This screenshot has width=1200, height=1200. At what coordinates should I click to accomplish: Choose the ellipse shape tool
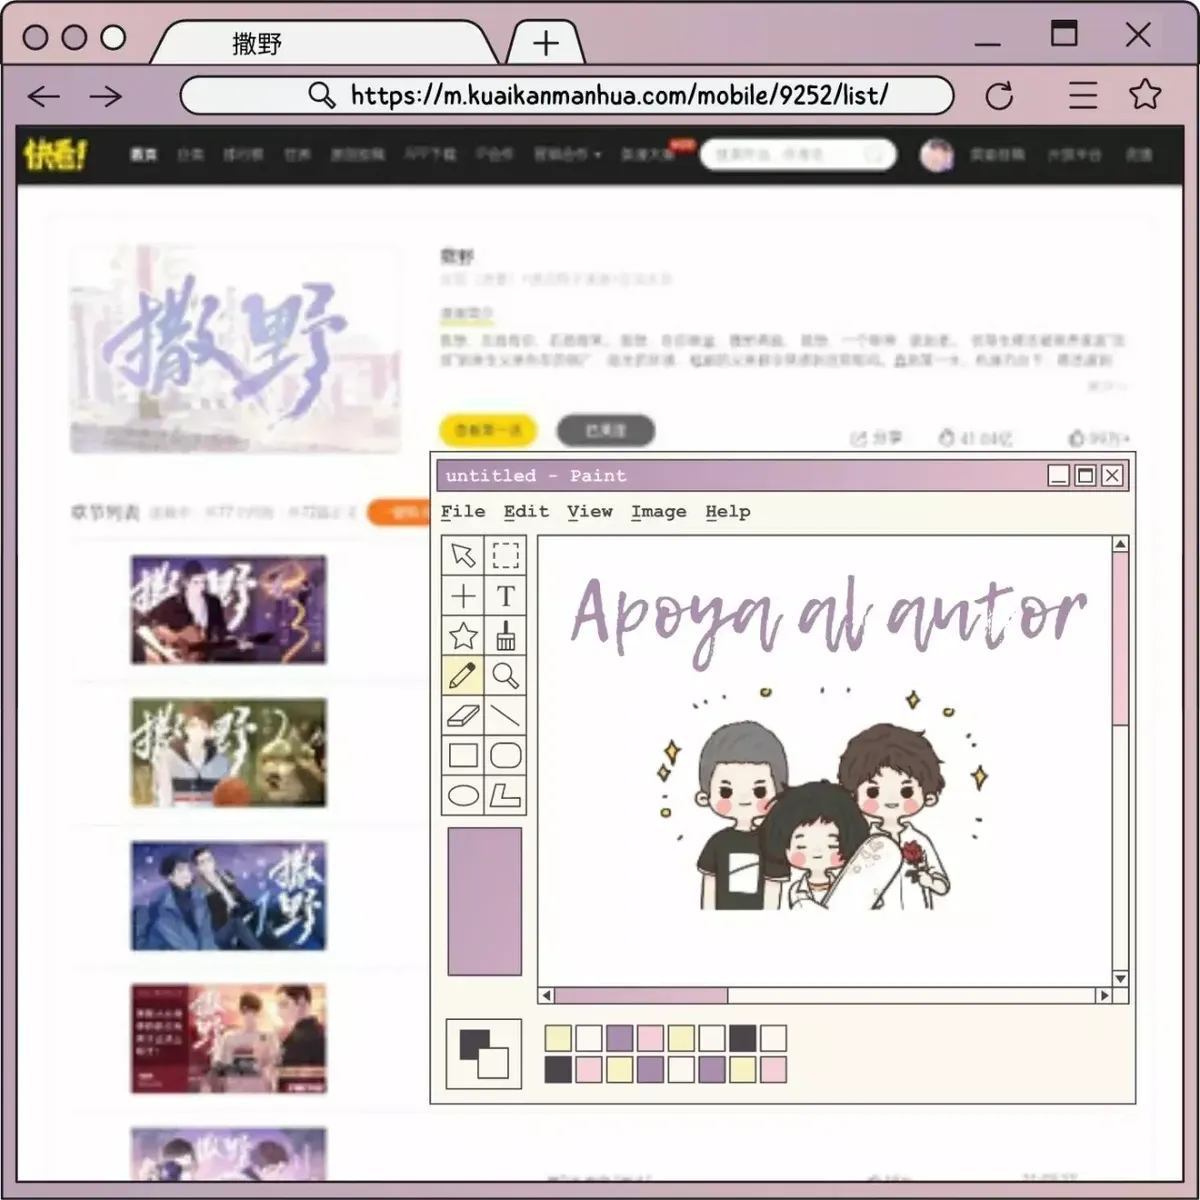[x=463, y=796]
